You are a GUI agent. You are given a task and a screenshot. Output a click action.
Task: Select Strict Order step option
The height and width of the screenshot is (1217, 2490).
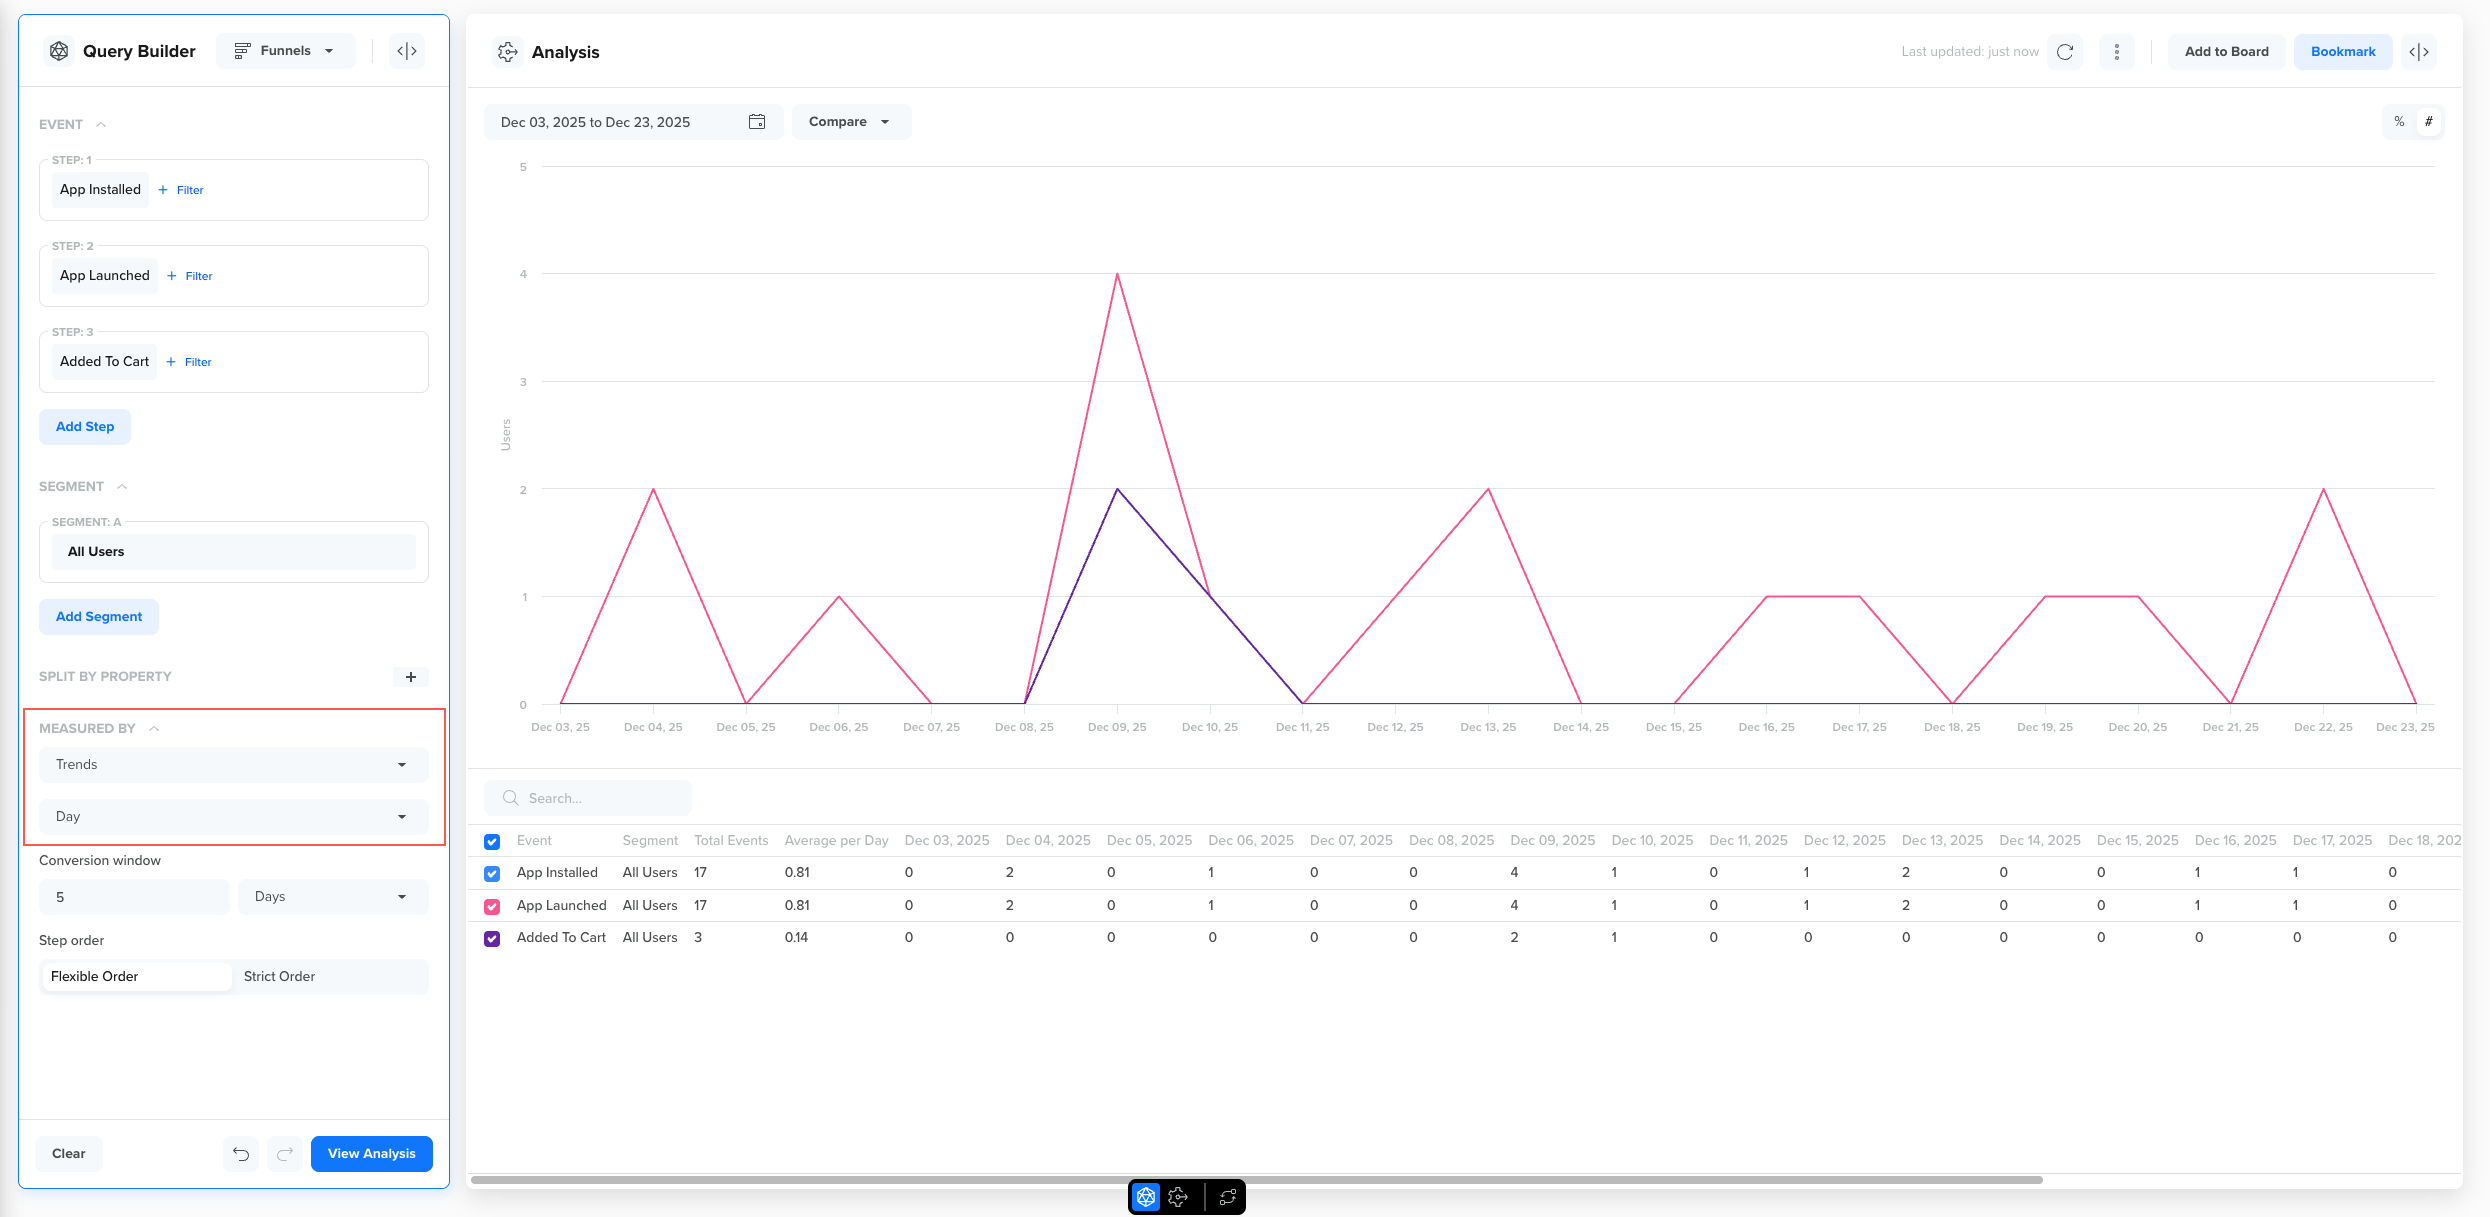(x=280, y=977)
